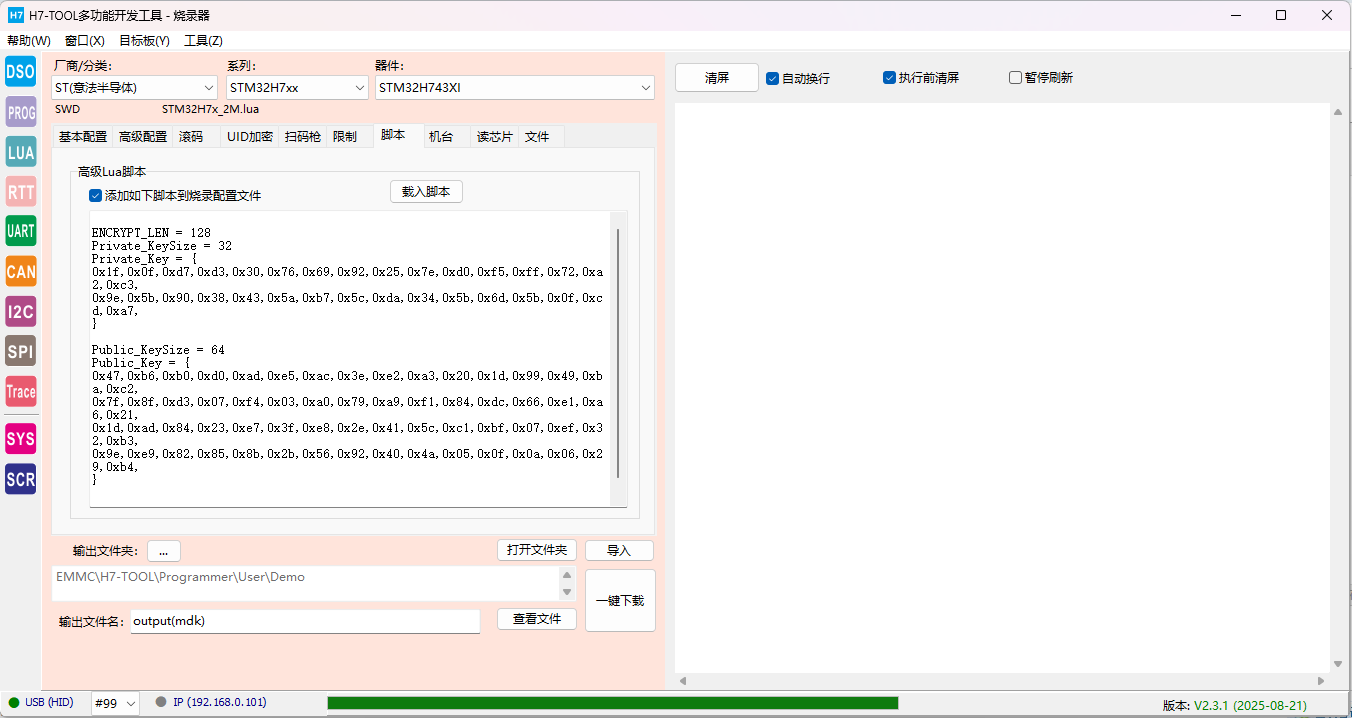
Task: Expand the STM32H743XI device dropdown
Action: 514,88
